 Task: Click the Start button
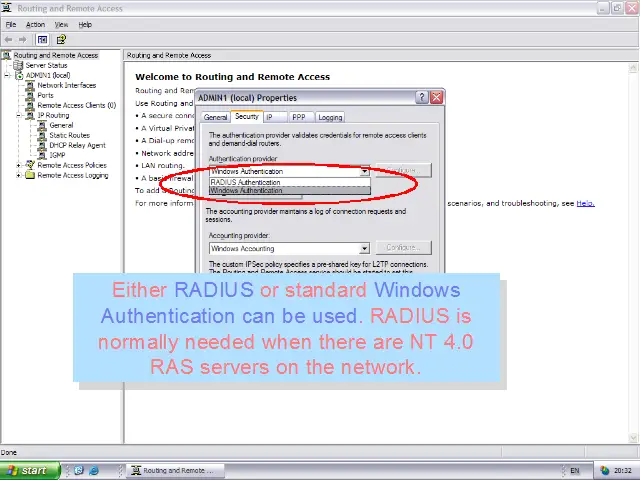click(x=30, y=471)
